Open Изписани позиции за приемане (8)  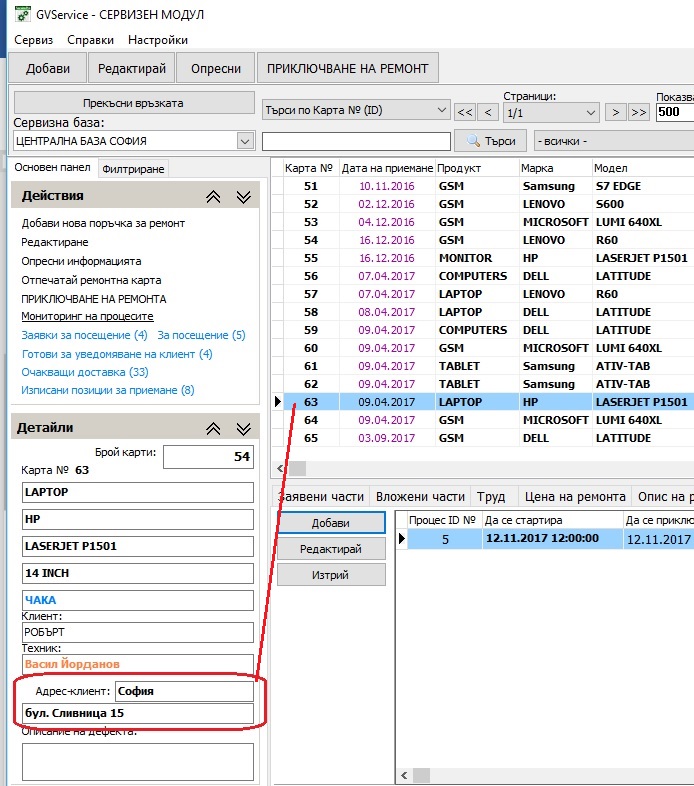pyautogui.click(x=108, y=390)
